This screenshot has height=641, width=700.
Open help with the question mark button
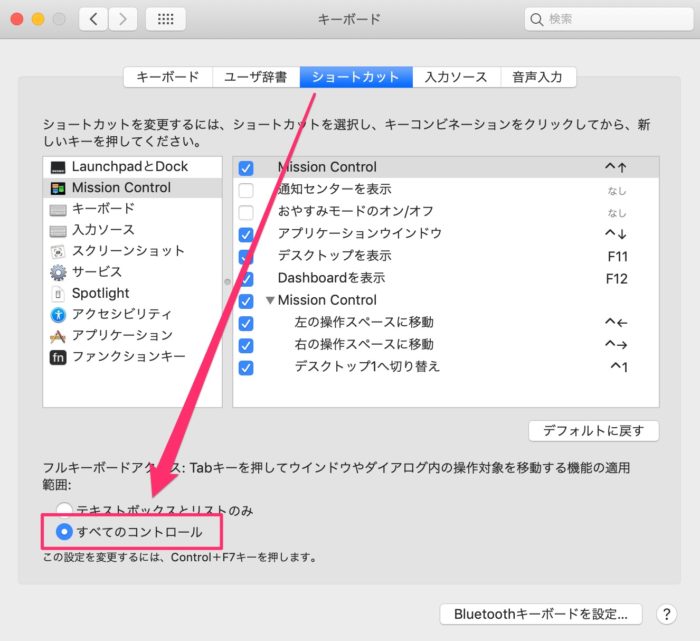coord(667,613)
